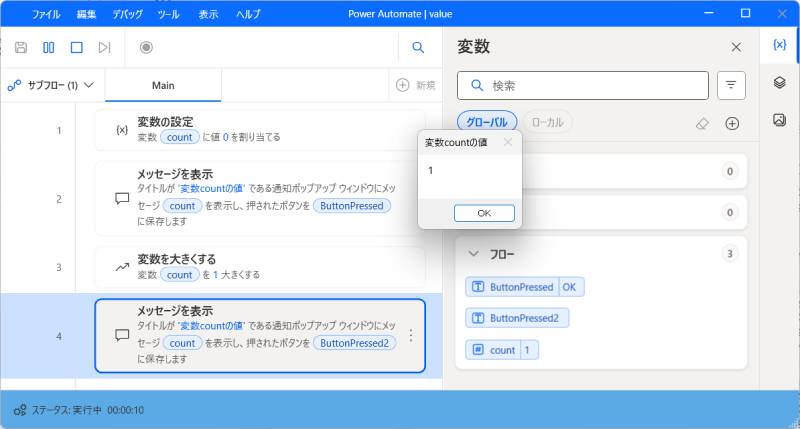Image resolution: width=800 pixels, height=429 pixels.
Task: Select the グローバル filter pill
Action: 487,122
